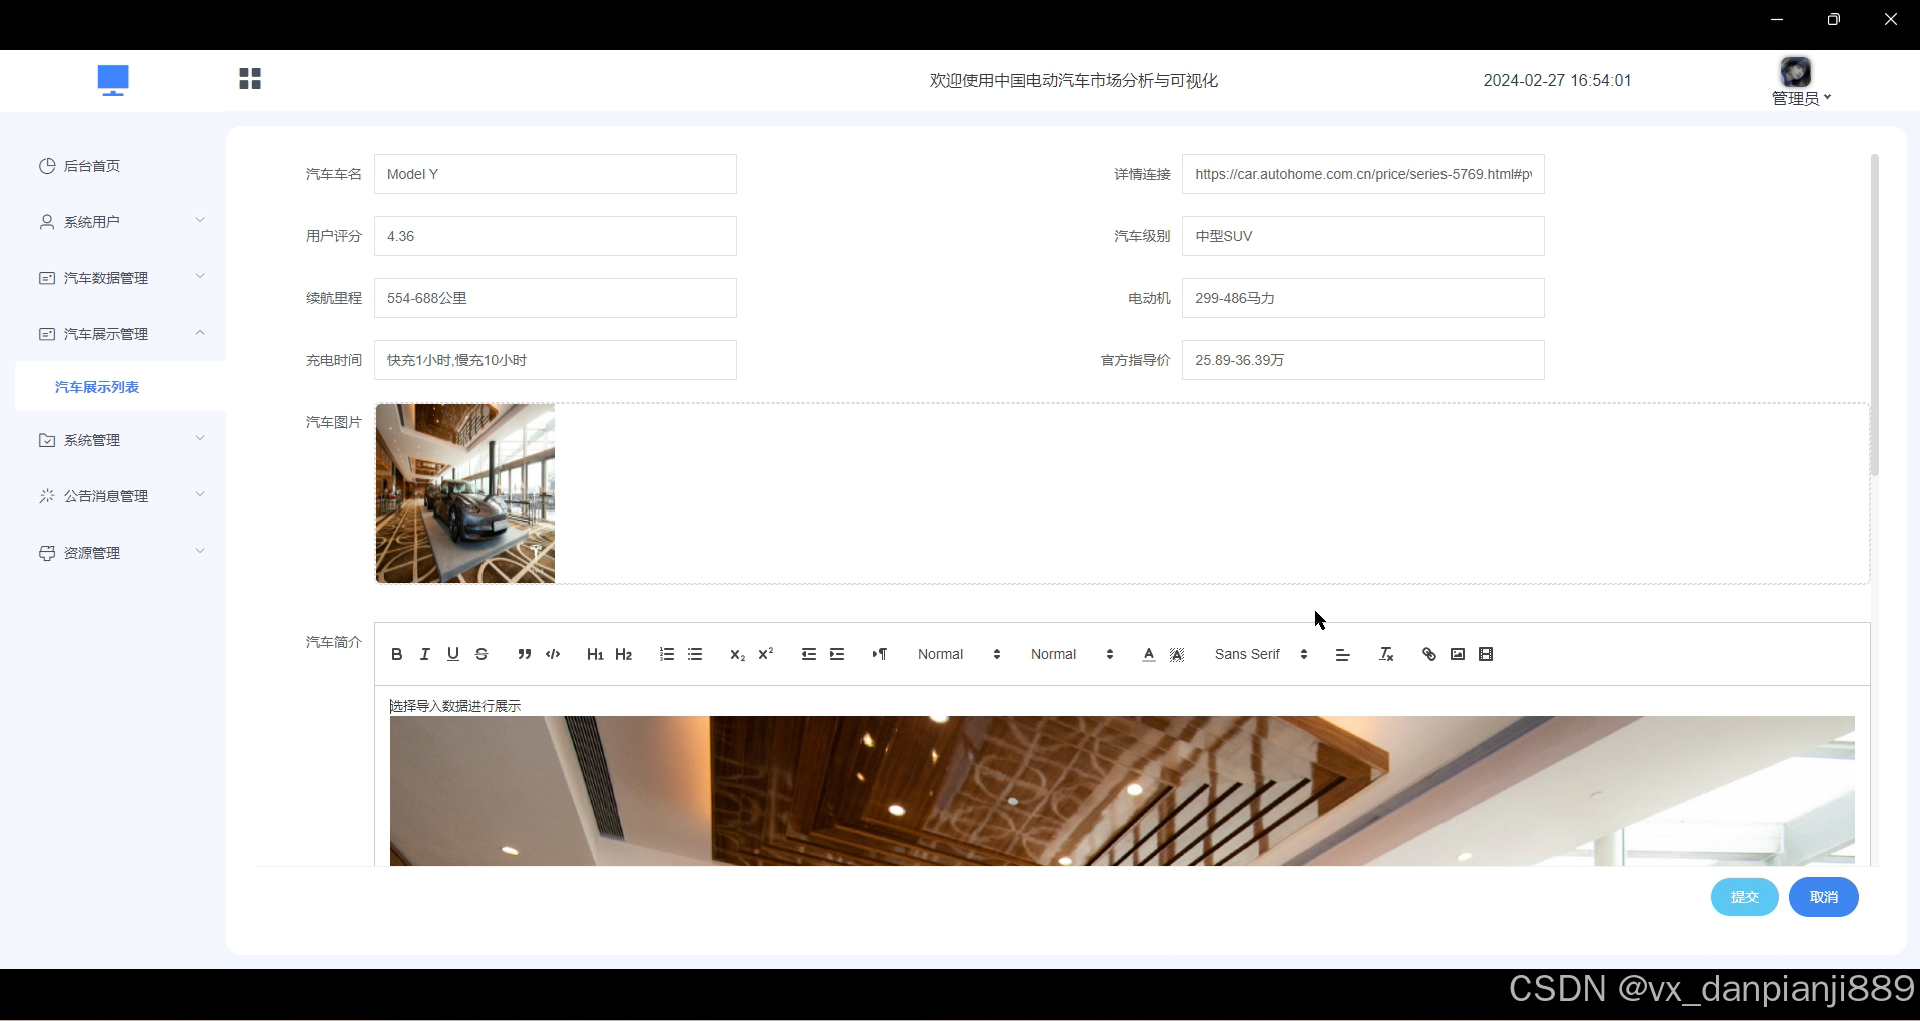1920x1021 pixels.
Task: Click the blue monitor logo icon
Action: click(113, 80)
